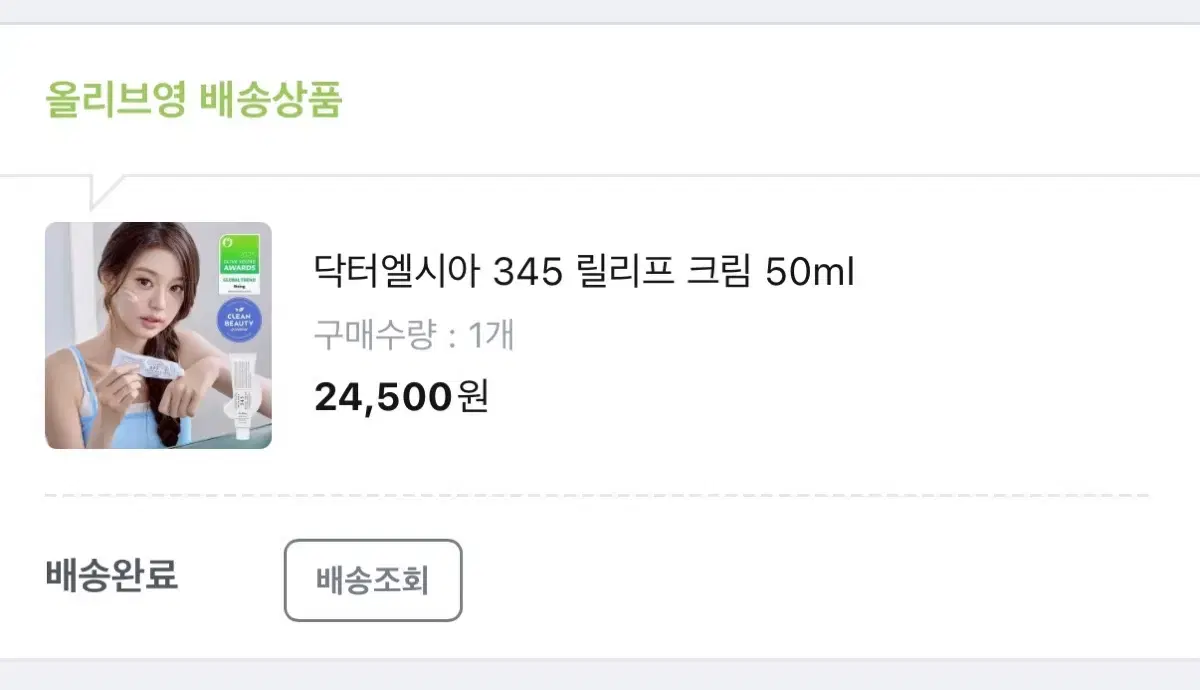Click the 24,500원 price text
The image size is (1200, 690).
pos(398,397)
